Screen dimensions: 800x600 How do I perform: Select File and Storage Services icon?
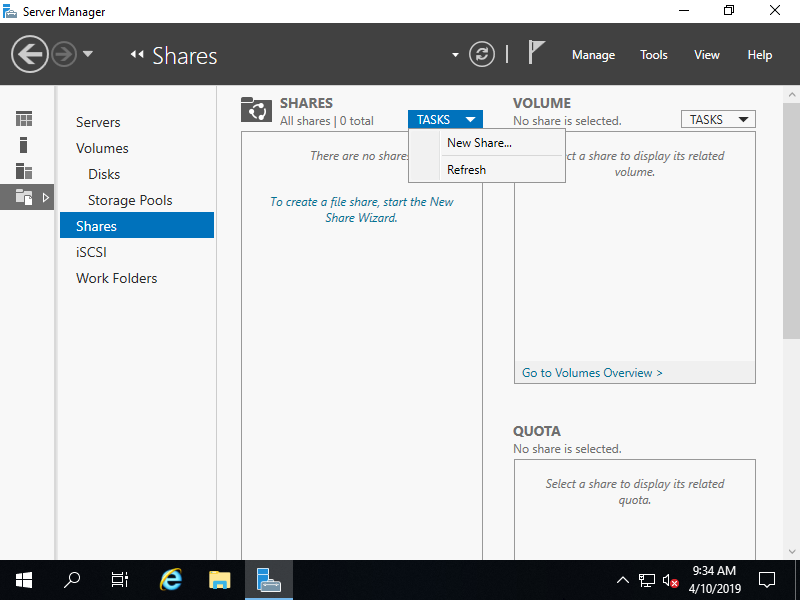24,197
